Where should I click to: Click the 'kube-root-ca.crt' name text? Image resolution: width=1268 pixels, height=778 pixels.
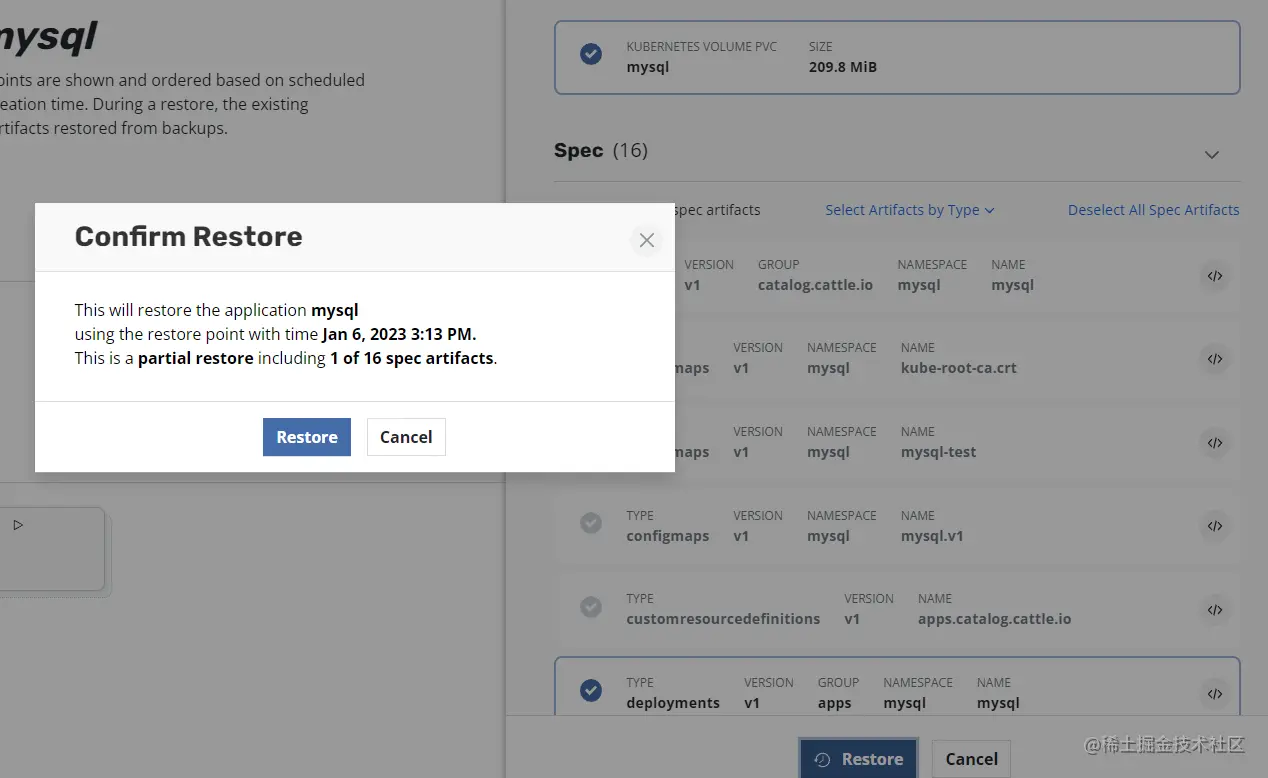959,368
